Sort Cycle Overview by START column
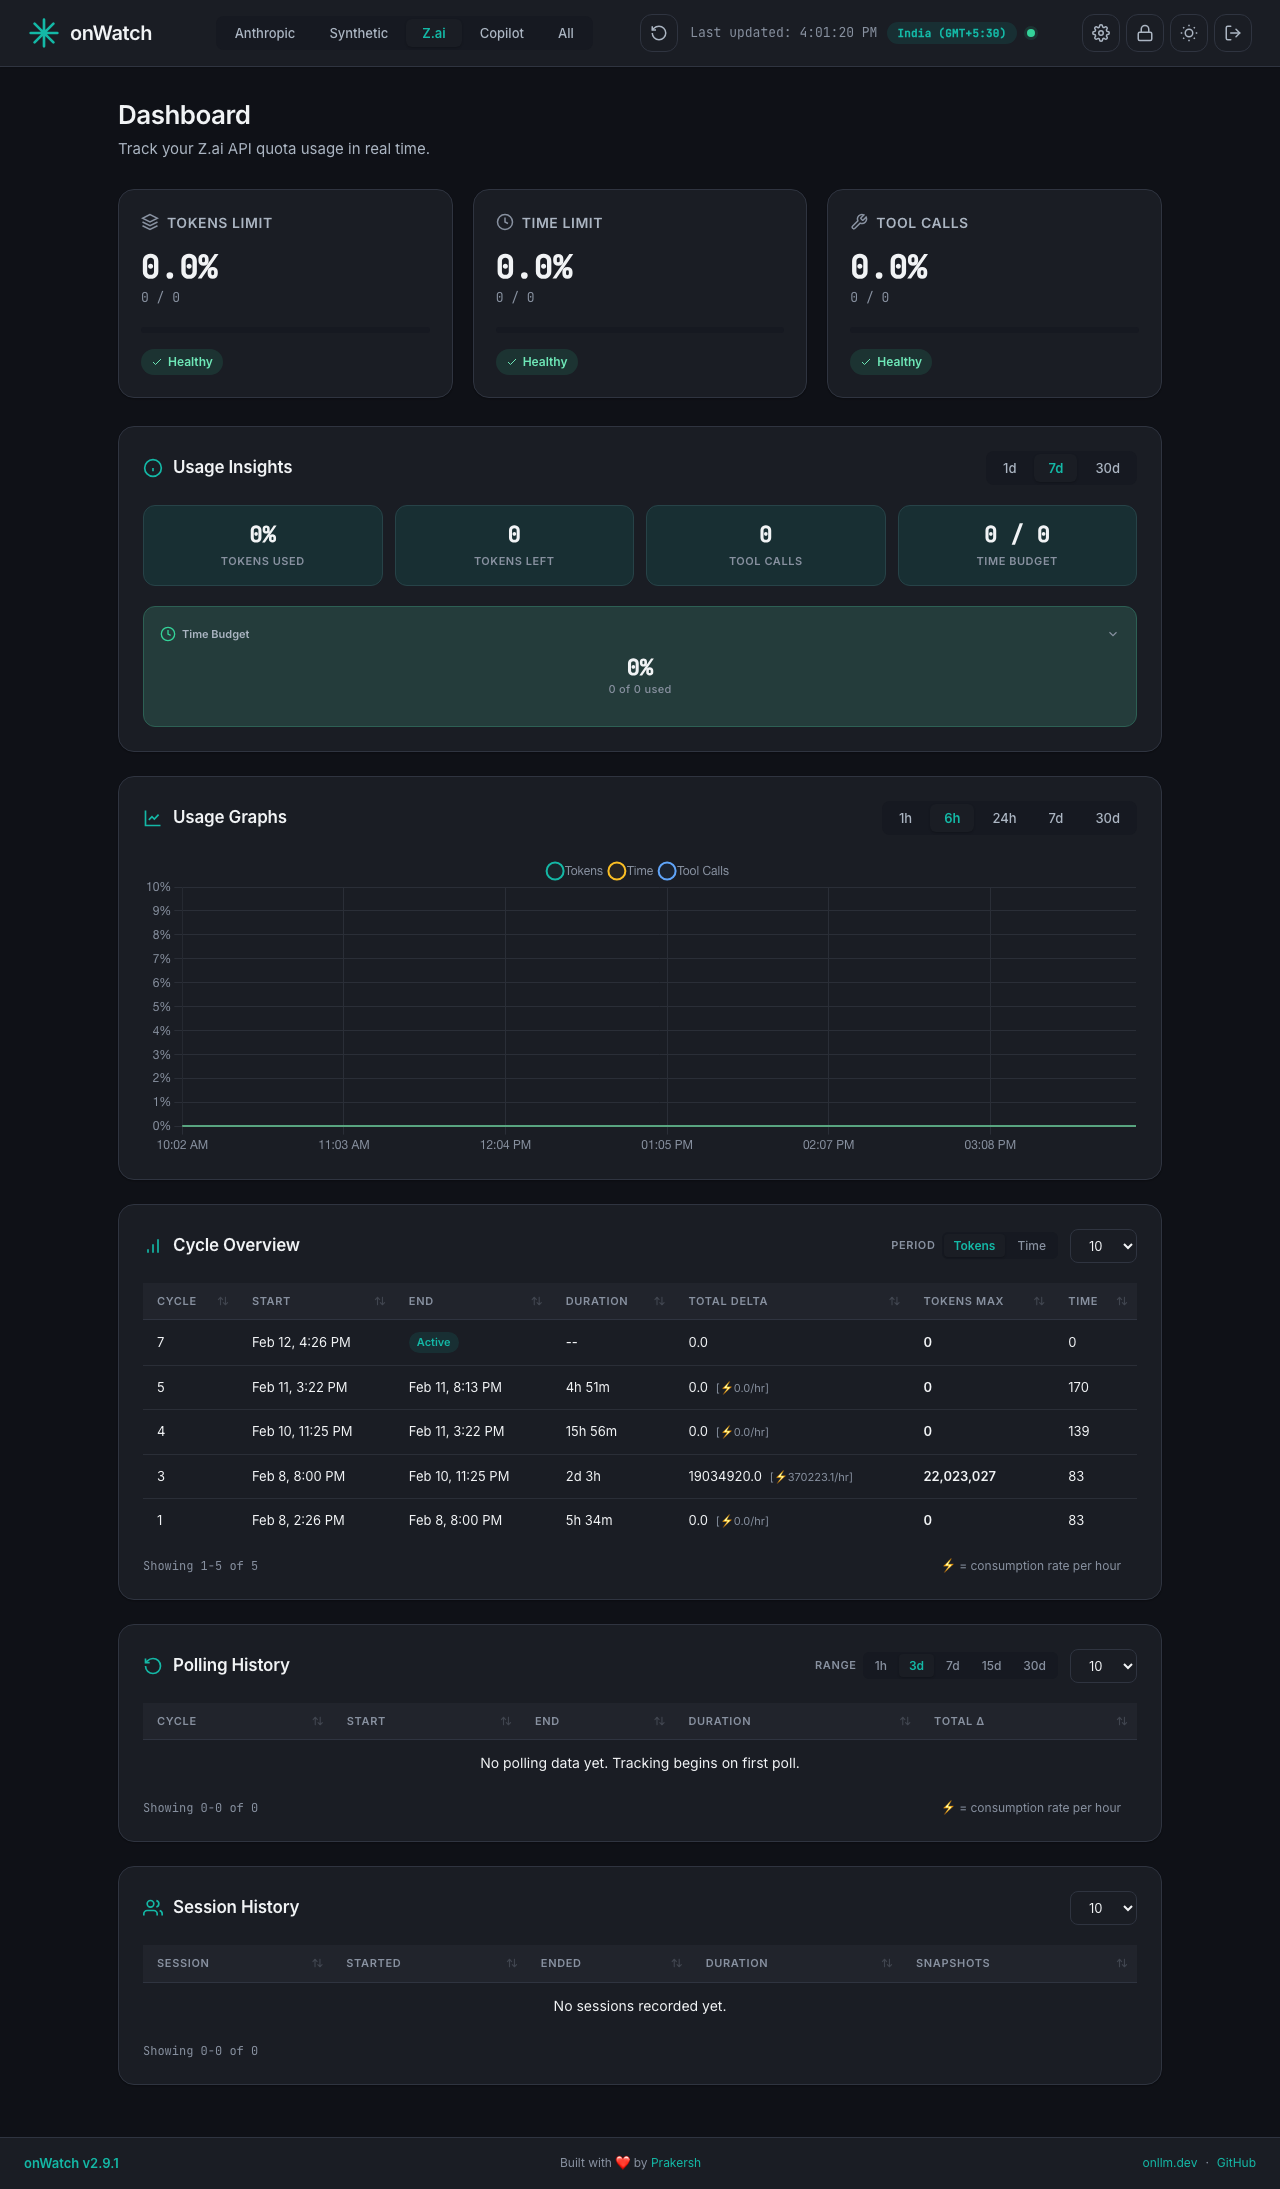The height and width of the screenshot is (2189, 1280). click(x=316, y=1301)
